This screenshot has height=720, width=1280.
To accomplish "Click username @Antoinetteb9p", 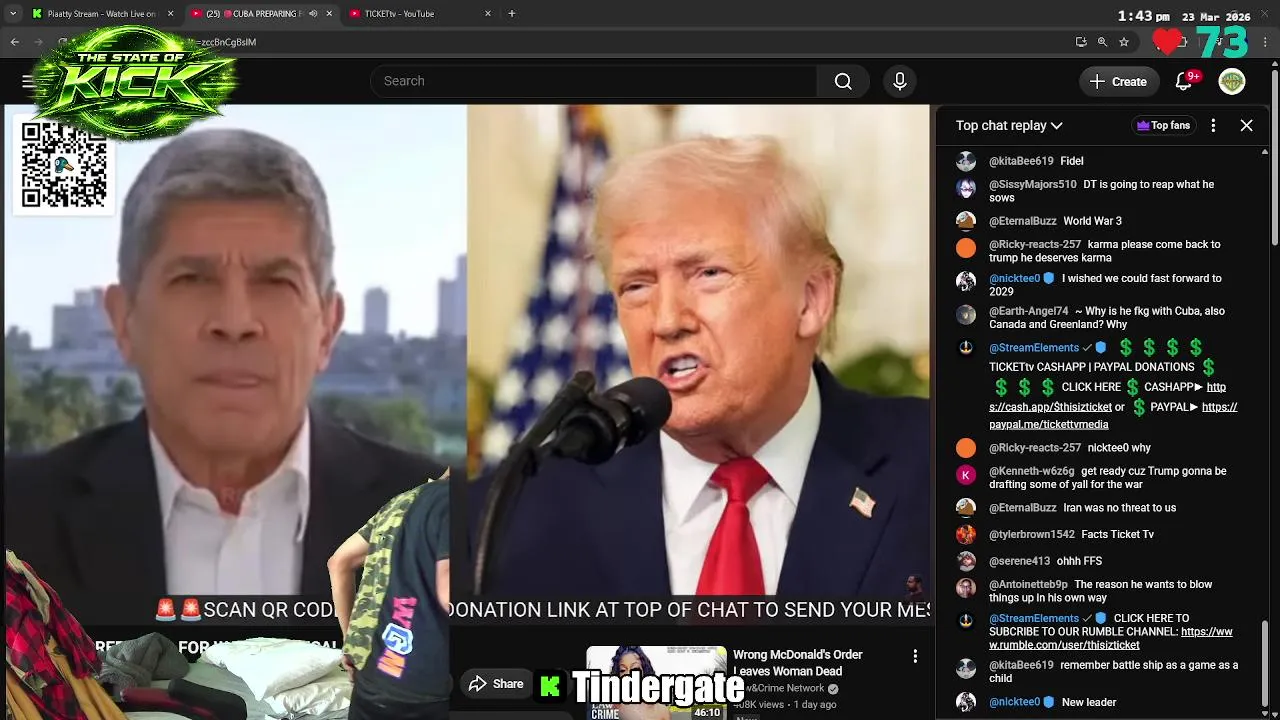I will 1029,584.
